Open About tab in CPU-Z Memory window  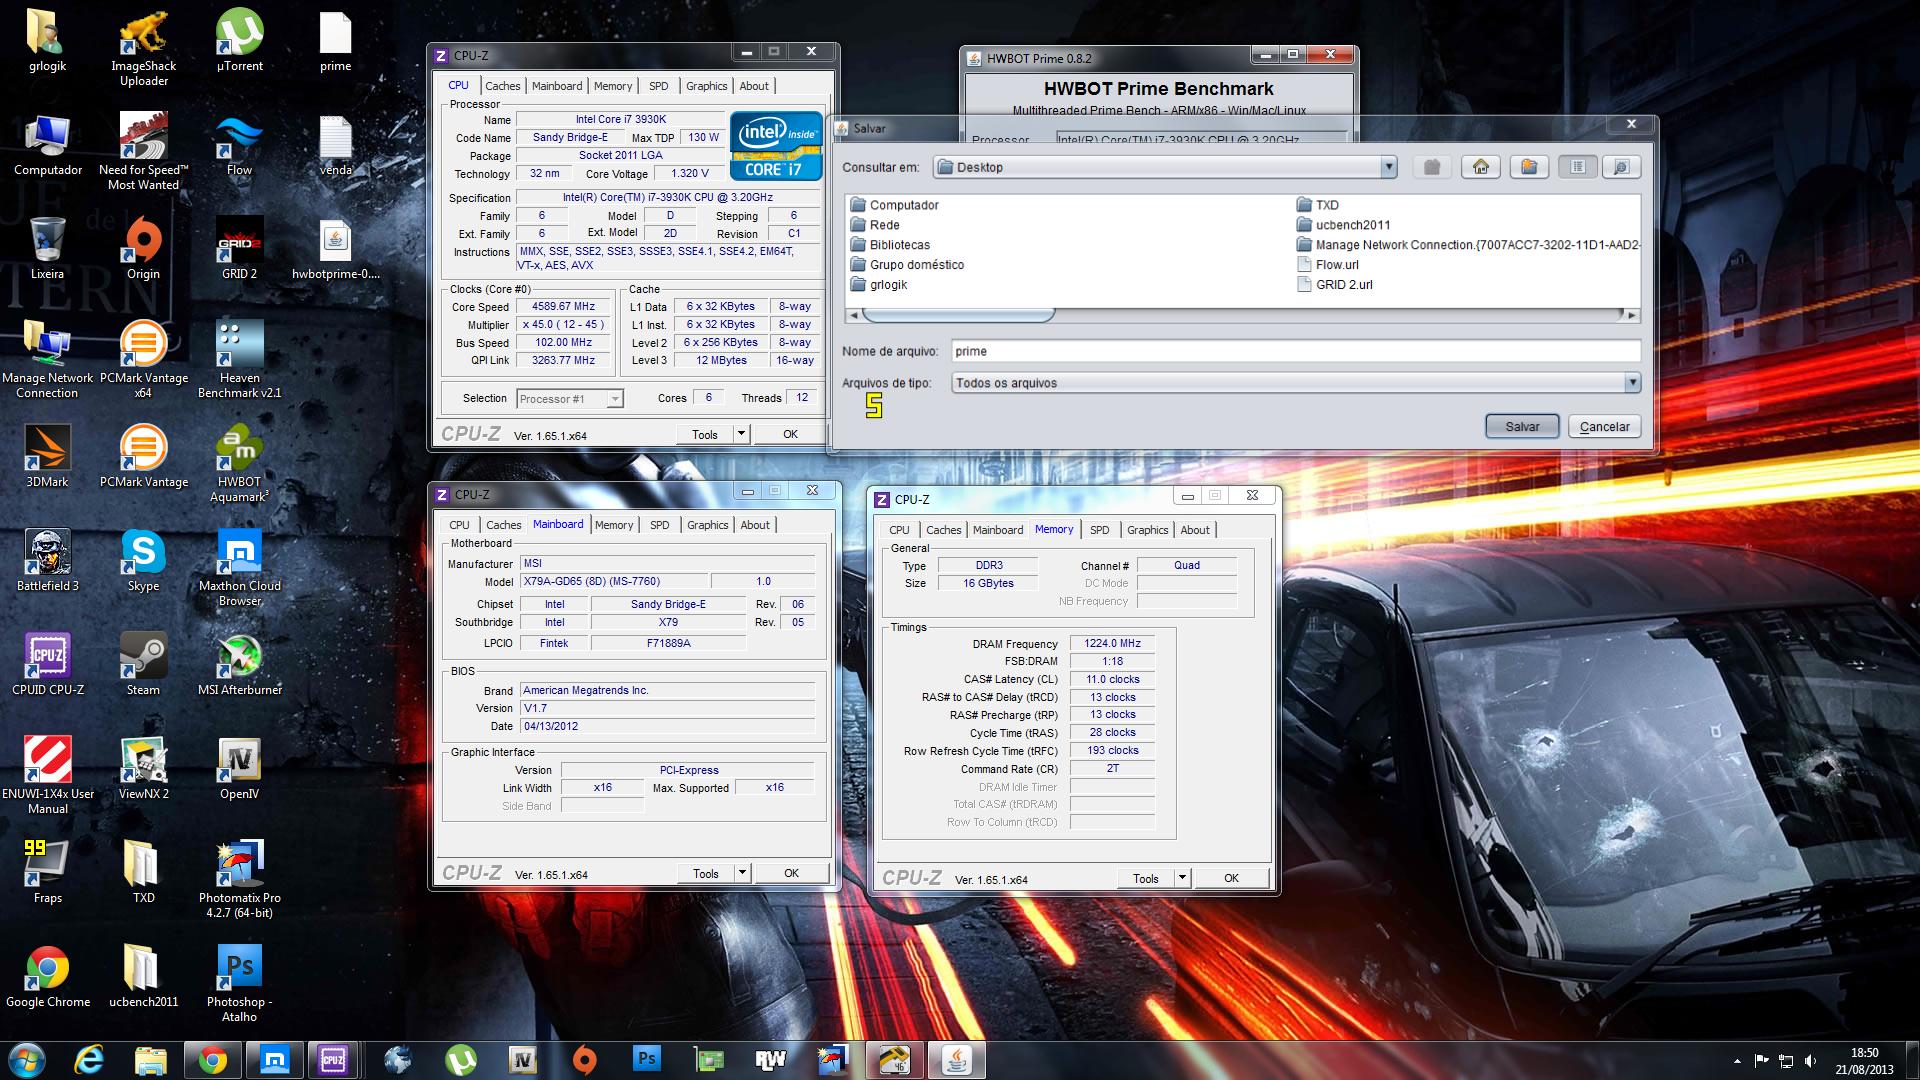1195,530
